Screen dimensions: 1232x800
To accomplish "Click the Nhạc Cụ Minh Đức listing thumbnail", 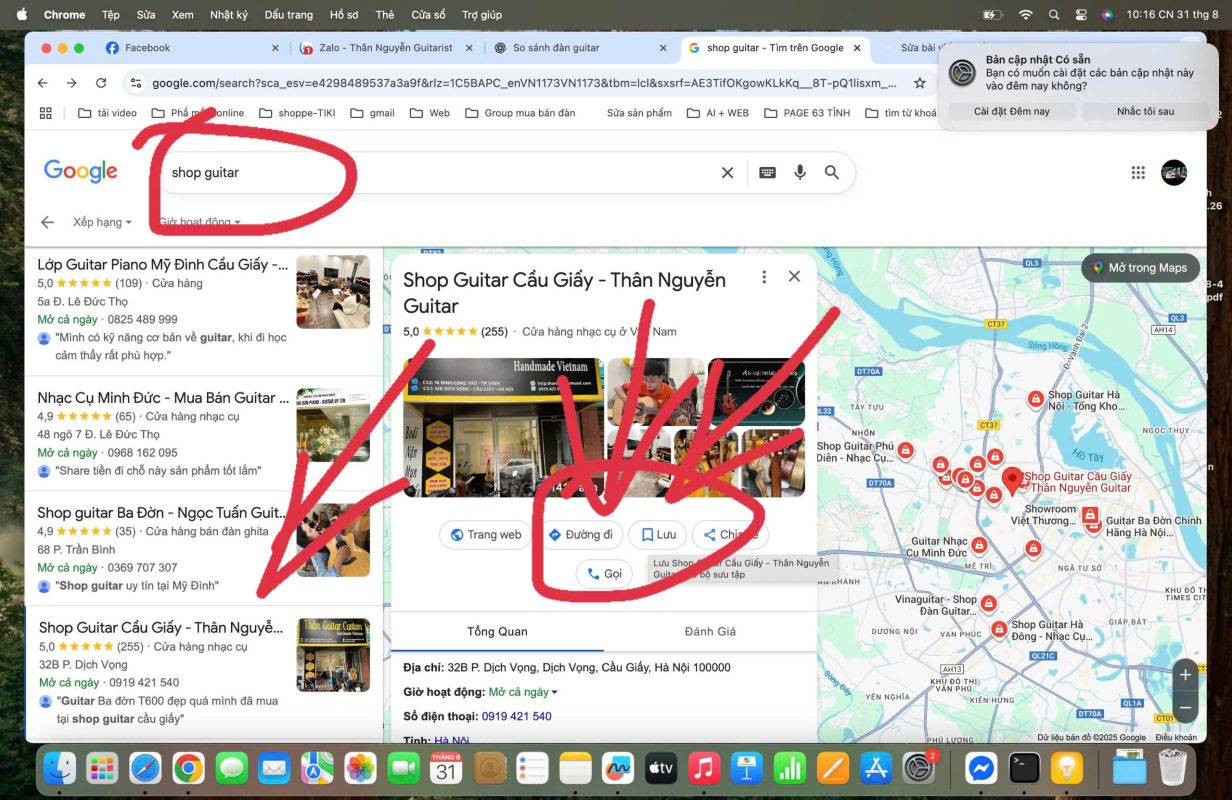I will click(x=333, y=425).
